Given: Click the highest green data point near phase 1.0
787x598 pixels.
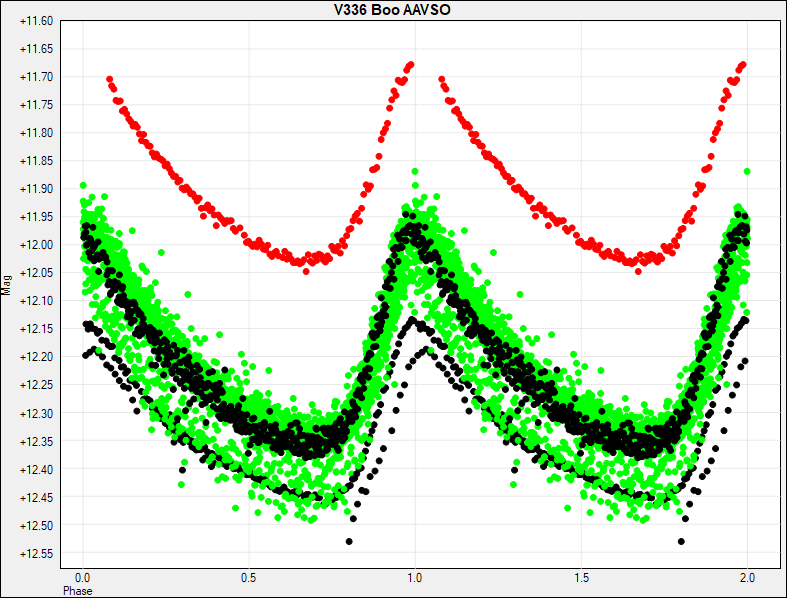Looking at the screenshot, I should coord(415,172).
